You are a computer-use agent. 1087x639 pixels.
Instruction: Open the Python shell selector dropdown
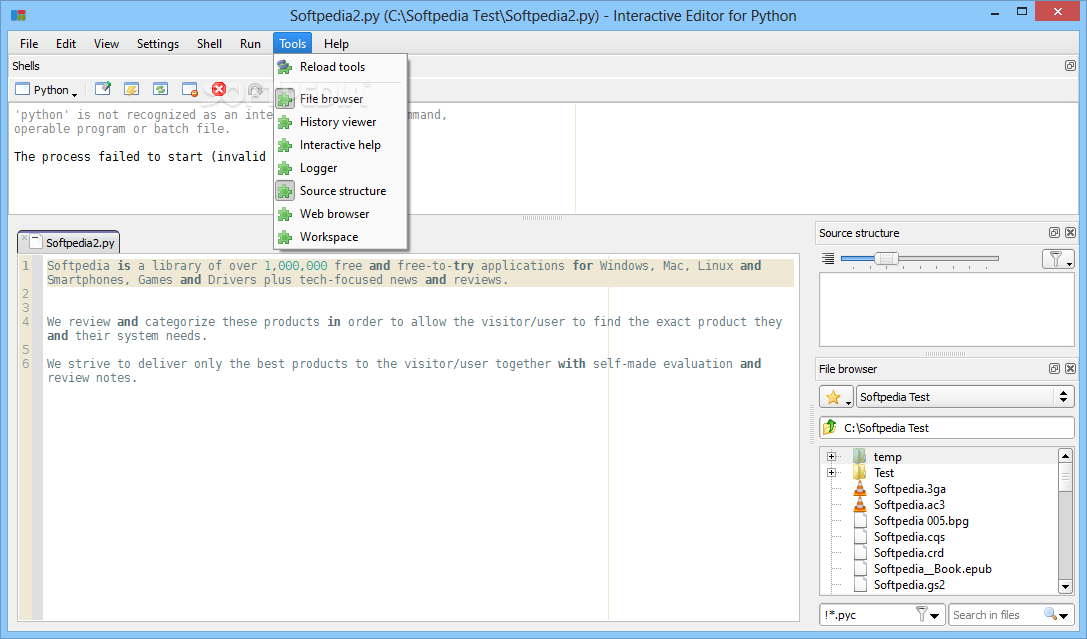tap(46, 89)
